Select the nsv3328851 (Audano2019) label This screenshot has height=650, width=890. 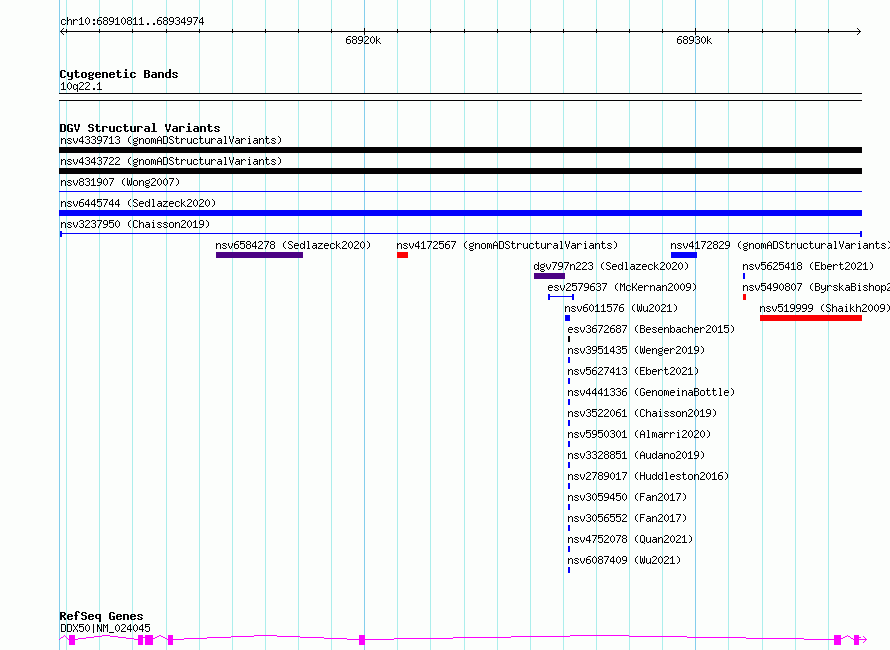(x=636, y=455)
